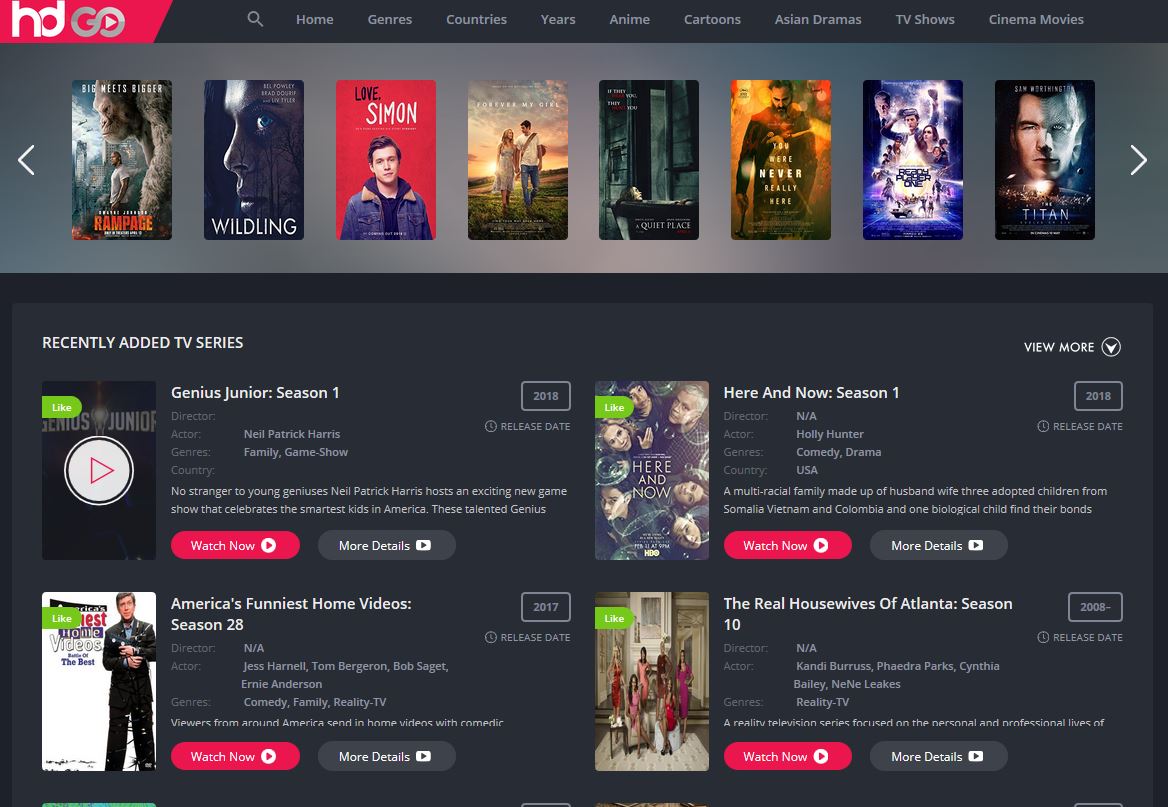Click More Details for Here And Now
This screenshot has height=807, width=1168.
point(939,545)
